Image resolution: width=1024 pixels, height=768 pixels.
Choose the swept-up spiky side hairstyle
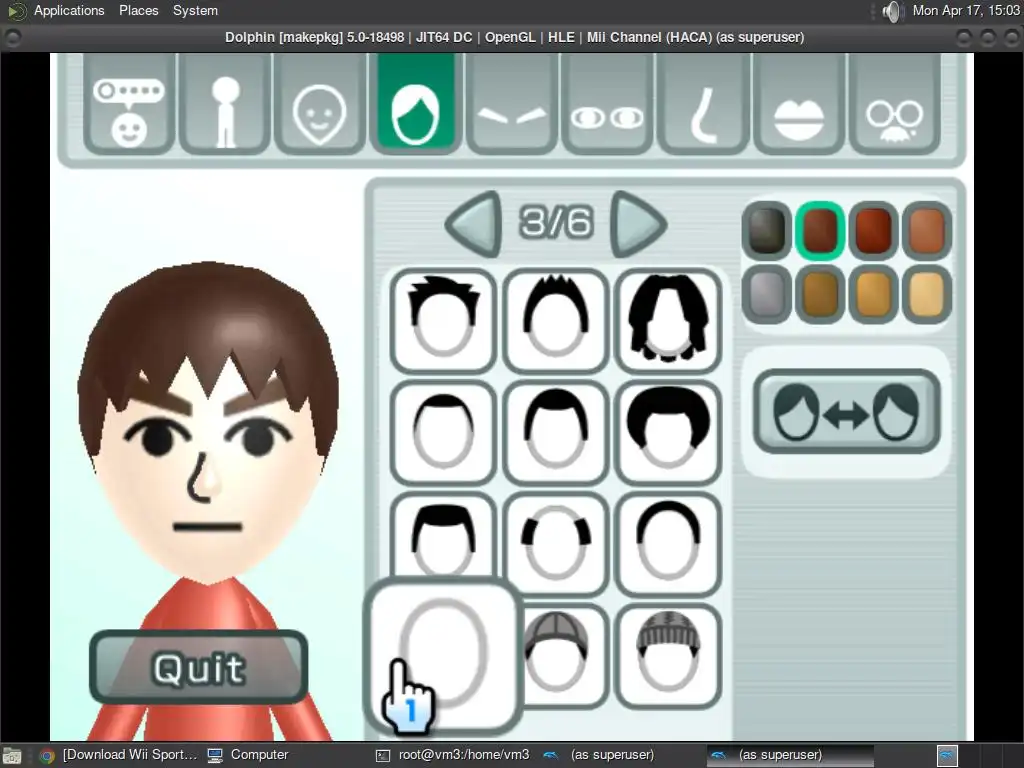pyautogui.click(x=443, y=321)
